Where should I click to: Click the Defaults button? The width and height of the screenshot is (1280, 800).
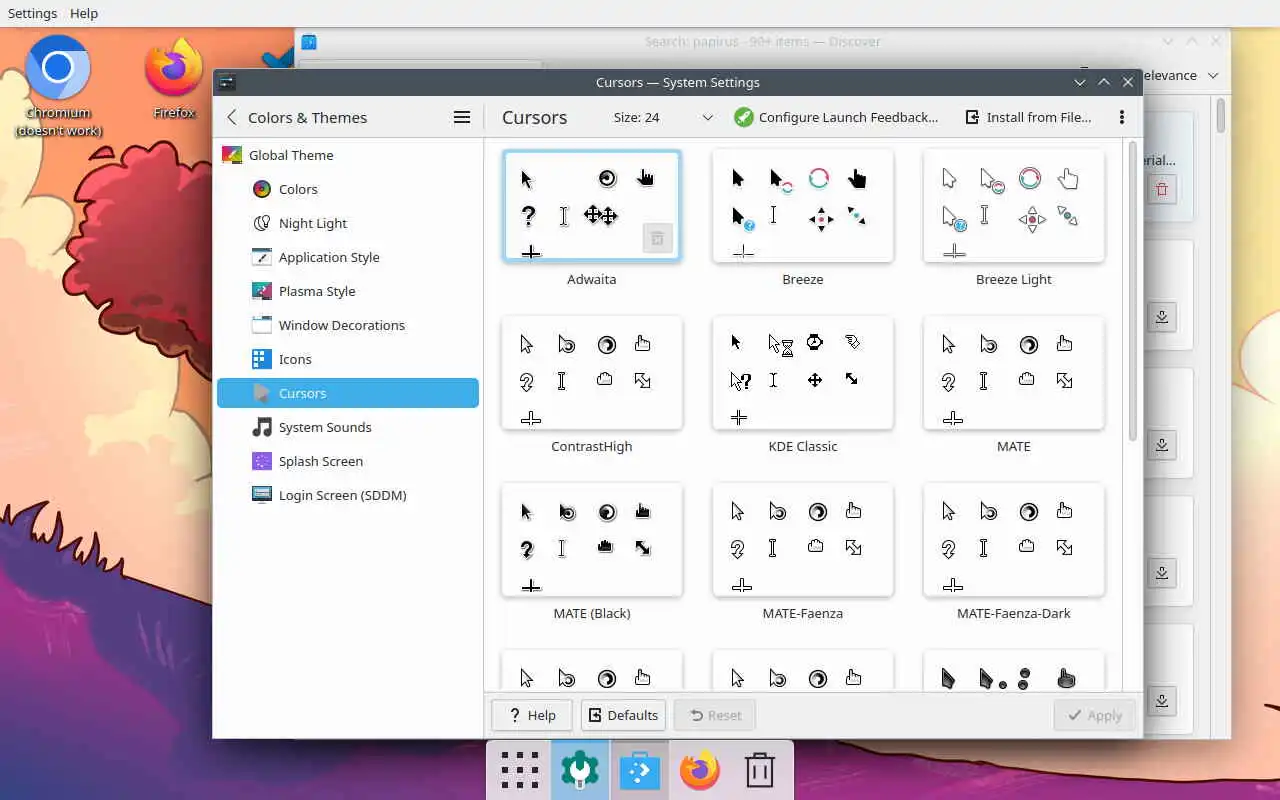623,715
